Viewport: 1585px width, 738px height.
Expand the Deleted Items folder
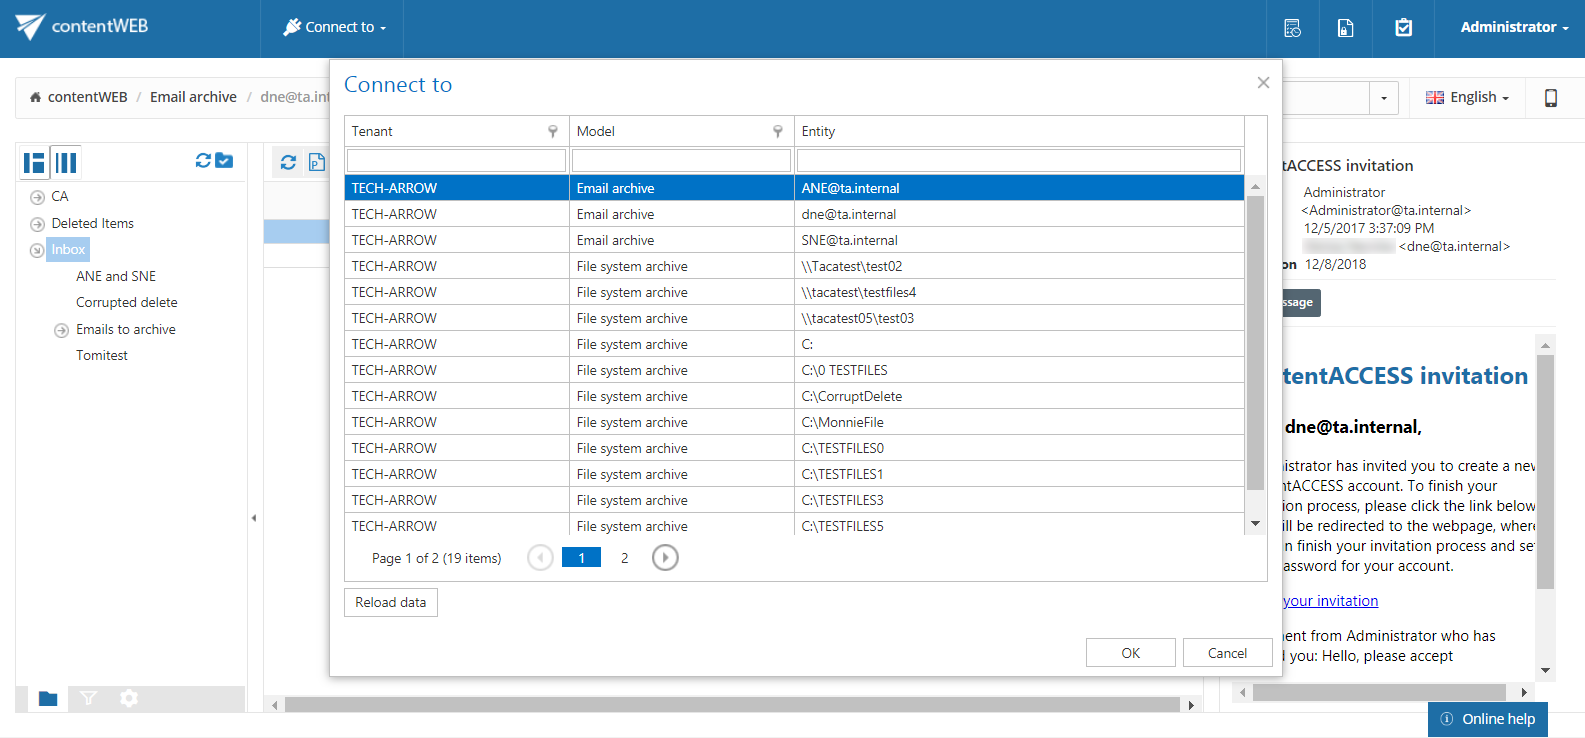pos(37,224)
